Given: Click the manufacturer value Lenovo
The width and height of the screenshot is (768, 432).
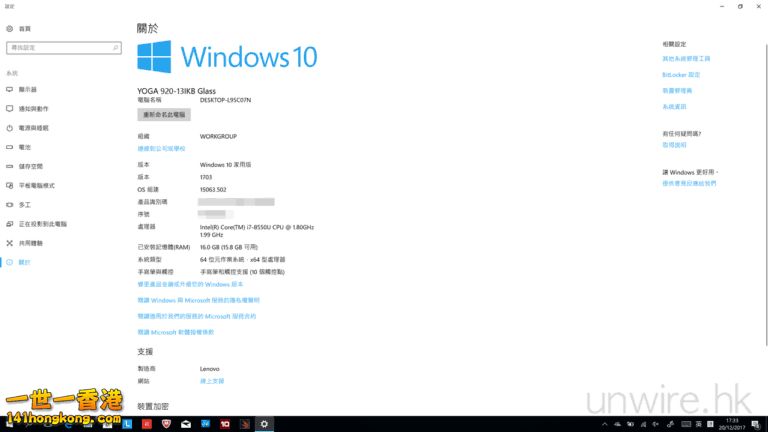Looking at the screenshot, I should (x=210, y=369).
